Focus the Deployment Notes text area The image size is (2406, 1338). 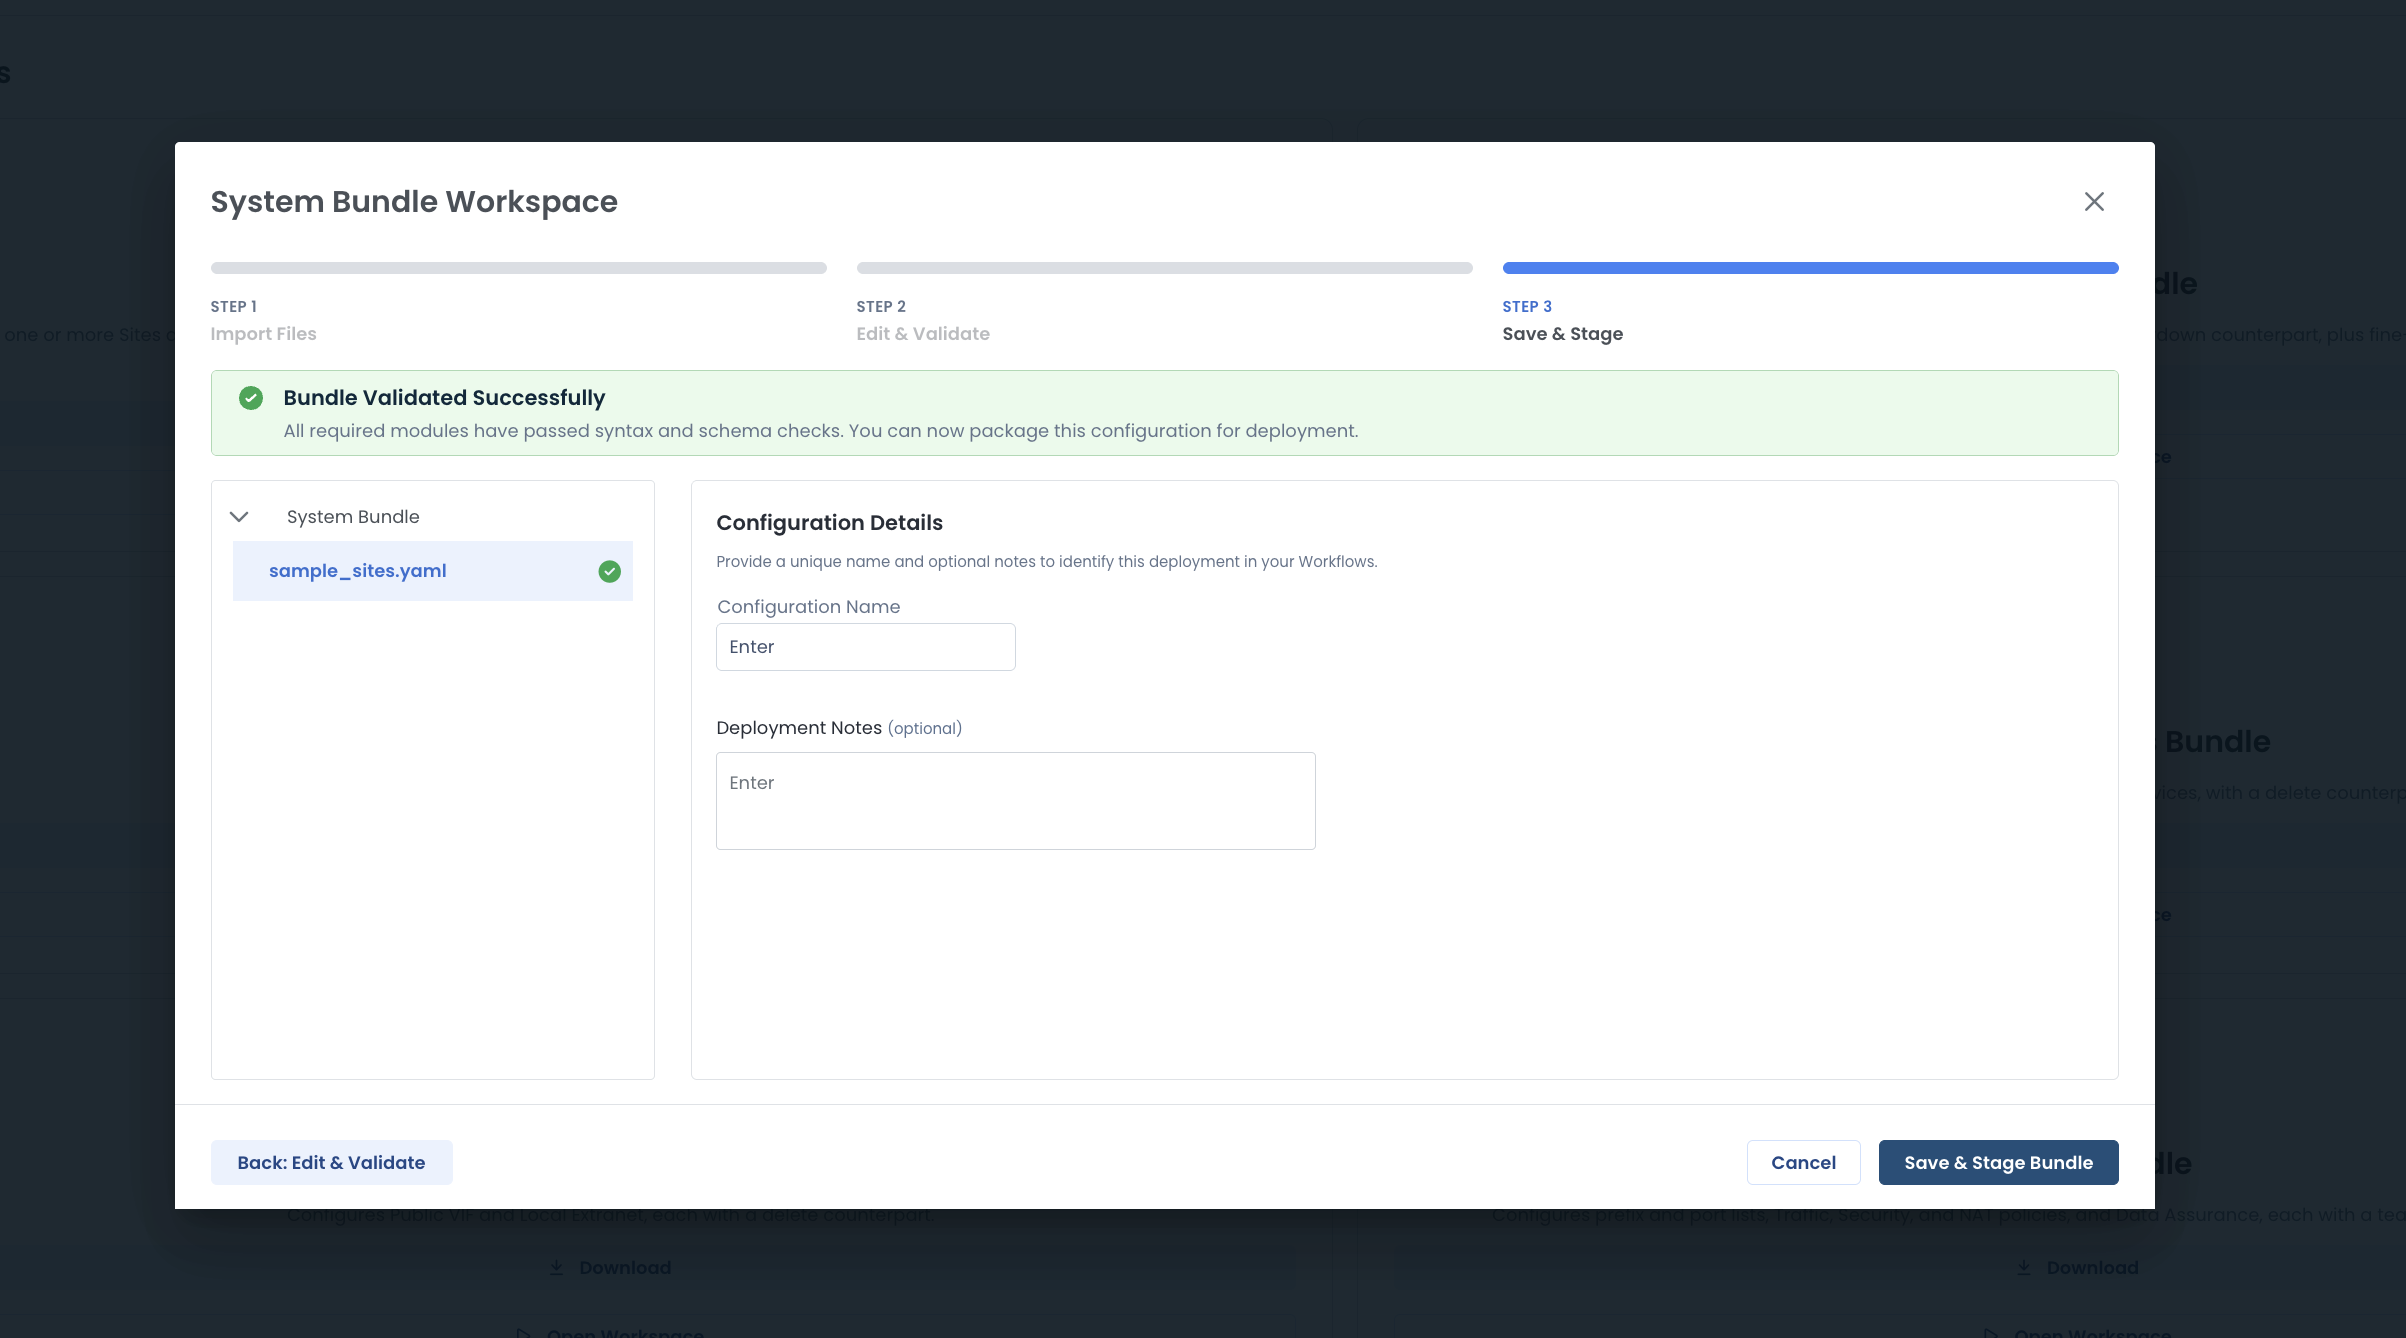1016,801
